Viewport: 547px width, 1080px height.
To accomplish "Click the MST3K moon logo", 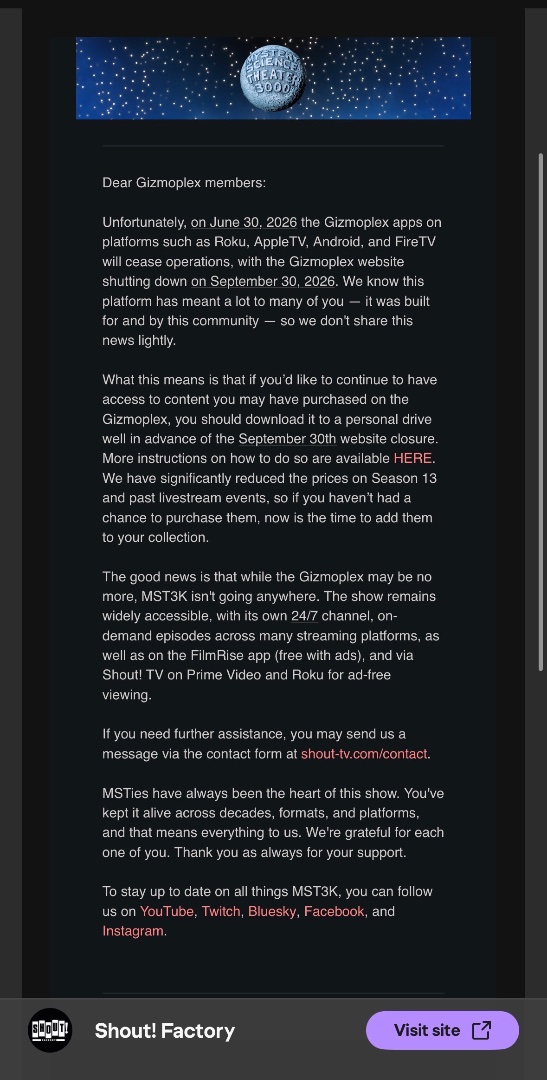I will click(x=273, y=77).
